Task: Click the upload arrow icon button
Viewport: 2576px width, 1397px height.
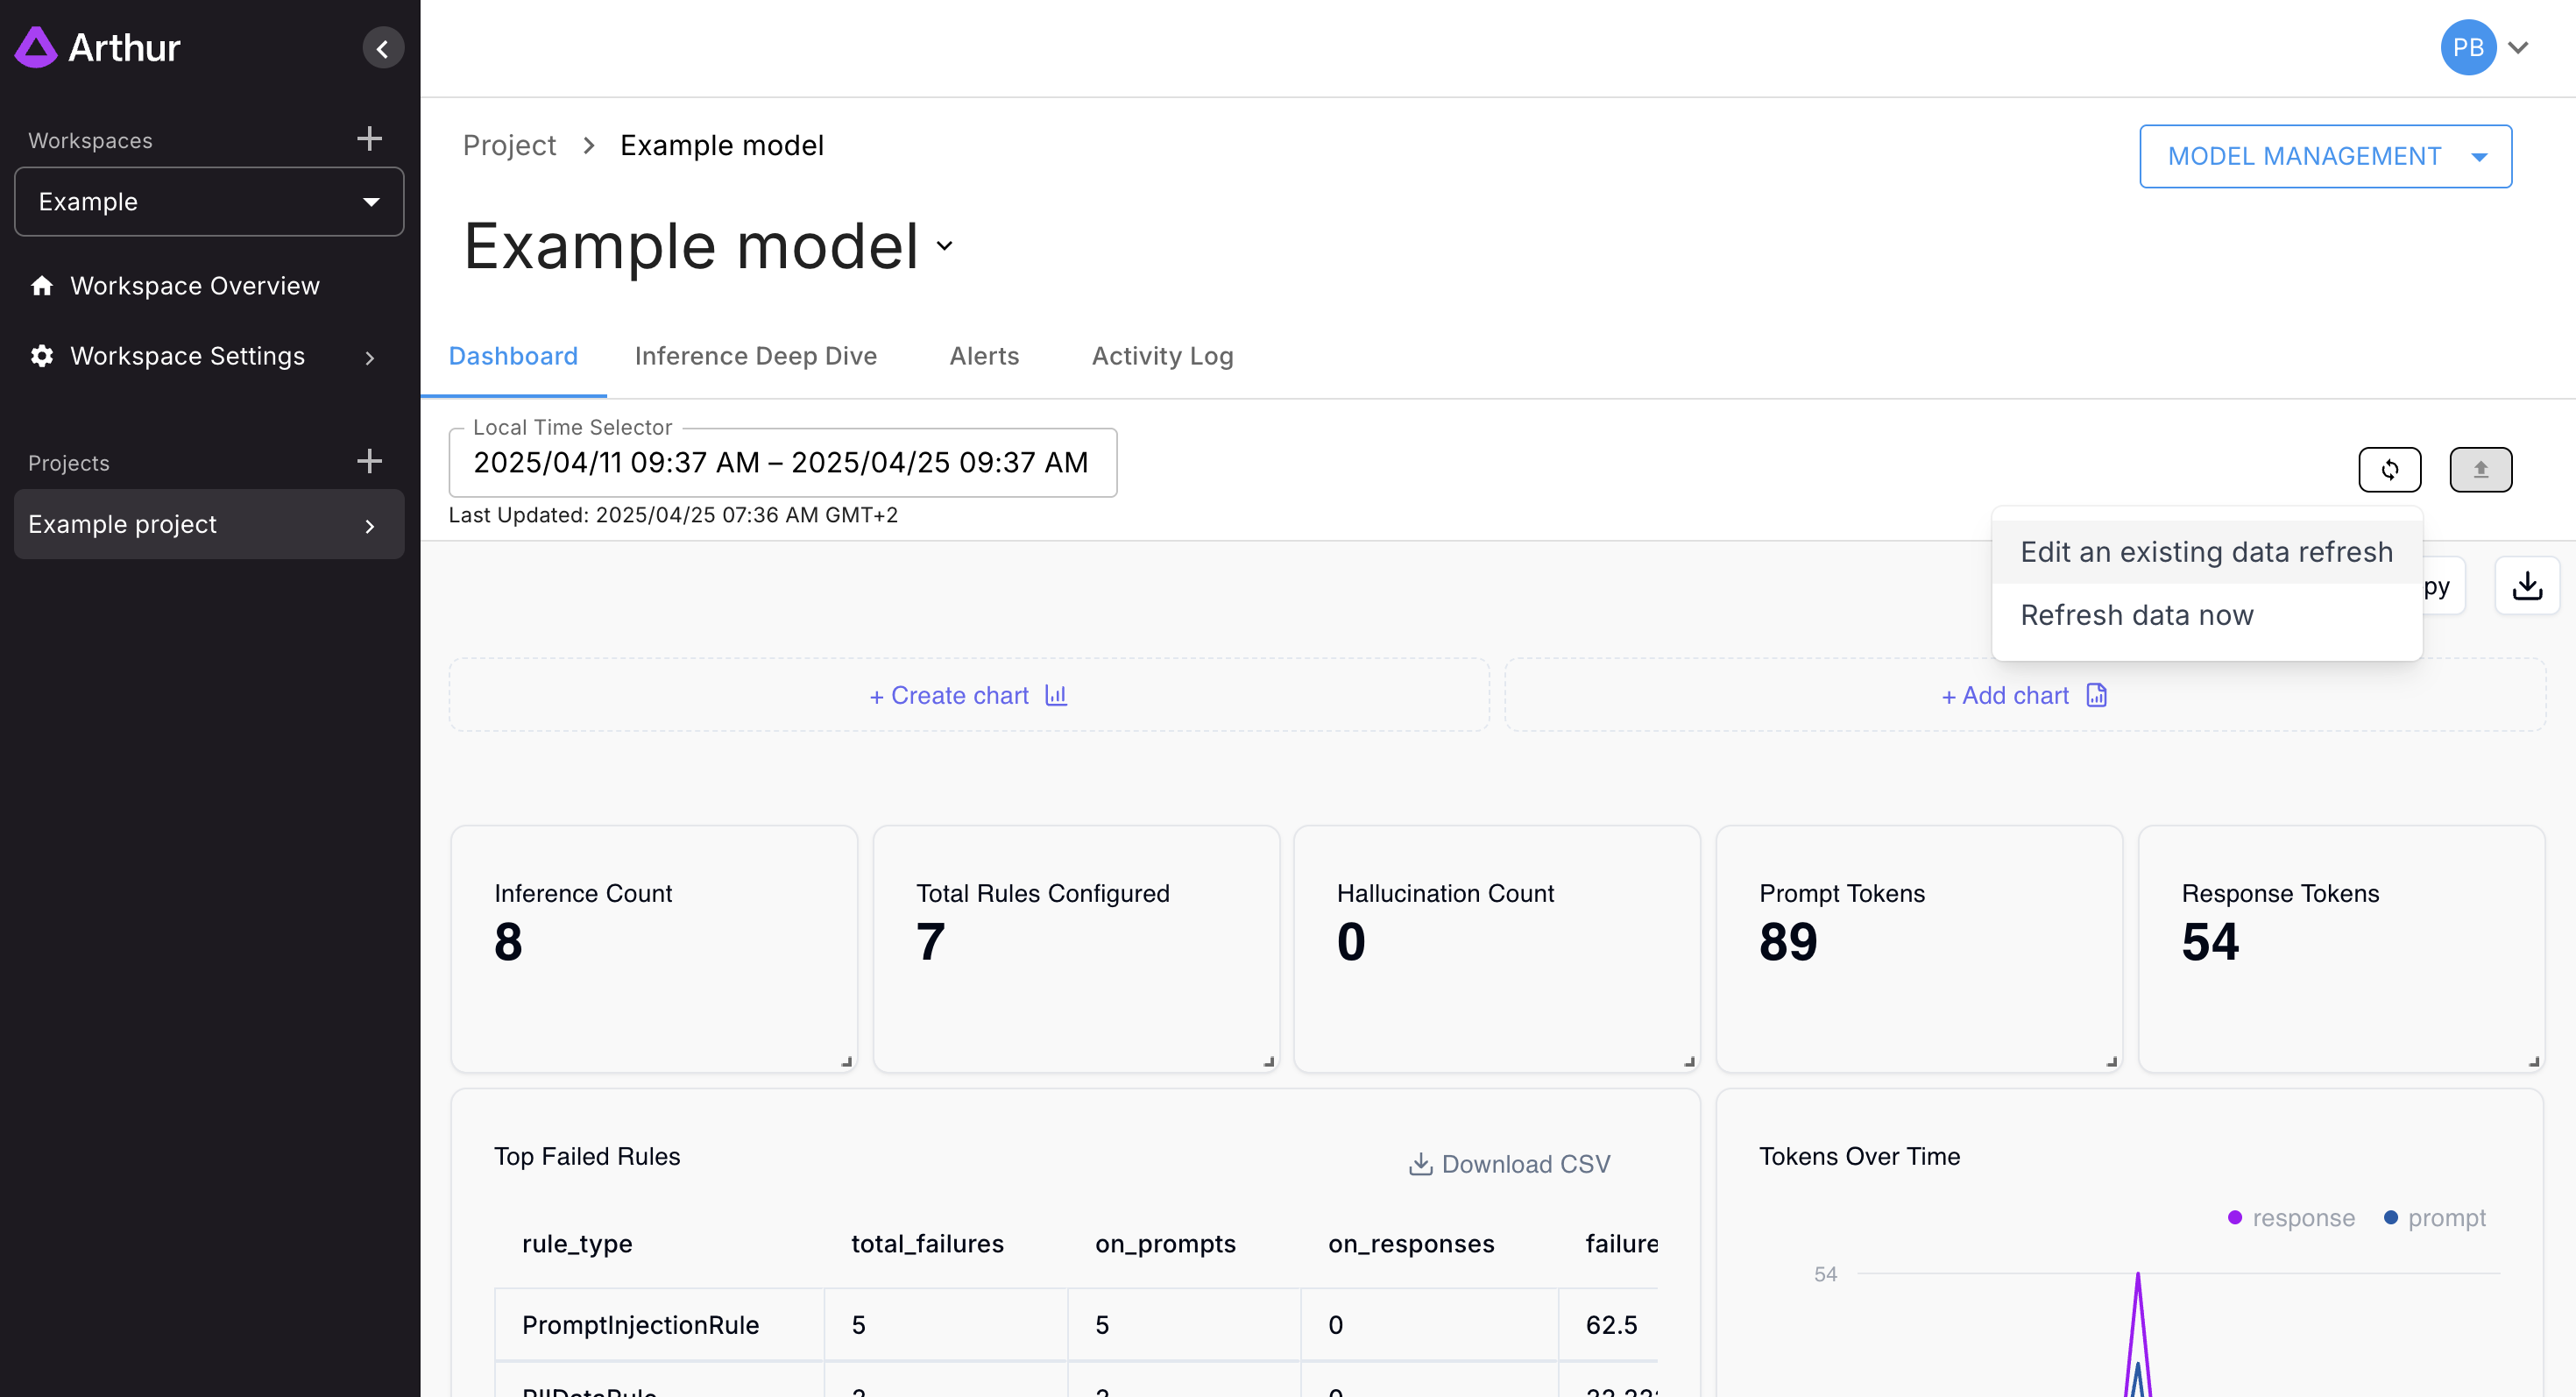Action: pos(2480,469)
